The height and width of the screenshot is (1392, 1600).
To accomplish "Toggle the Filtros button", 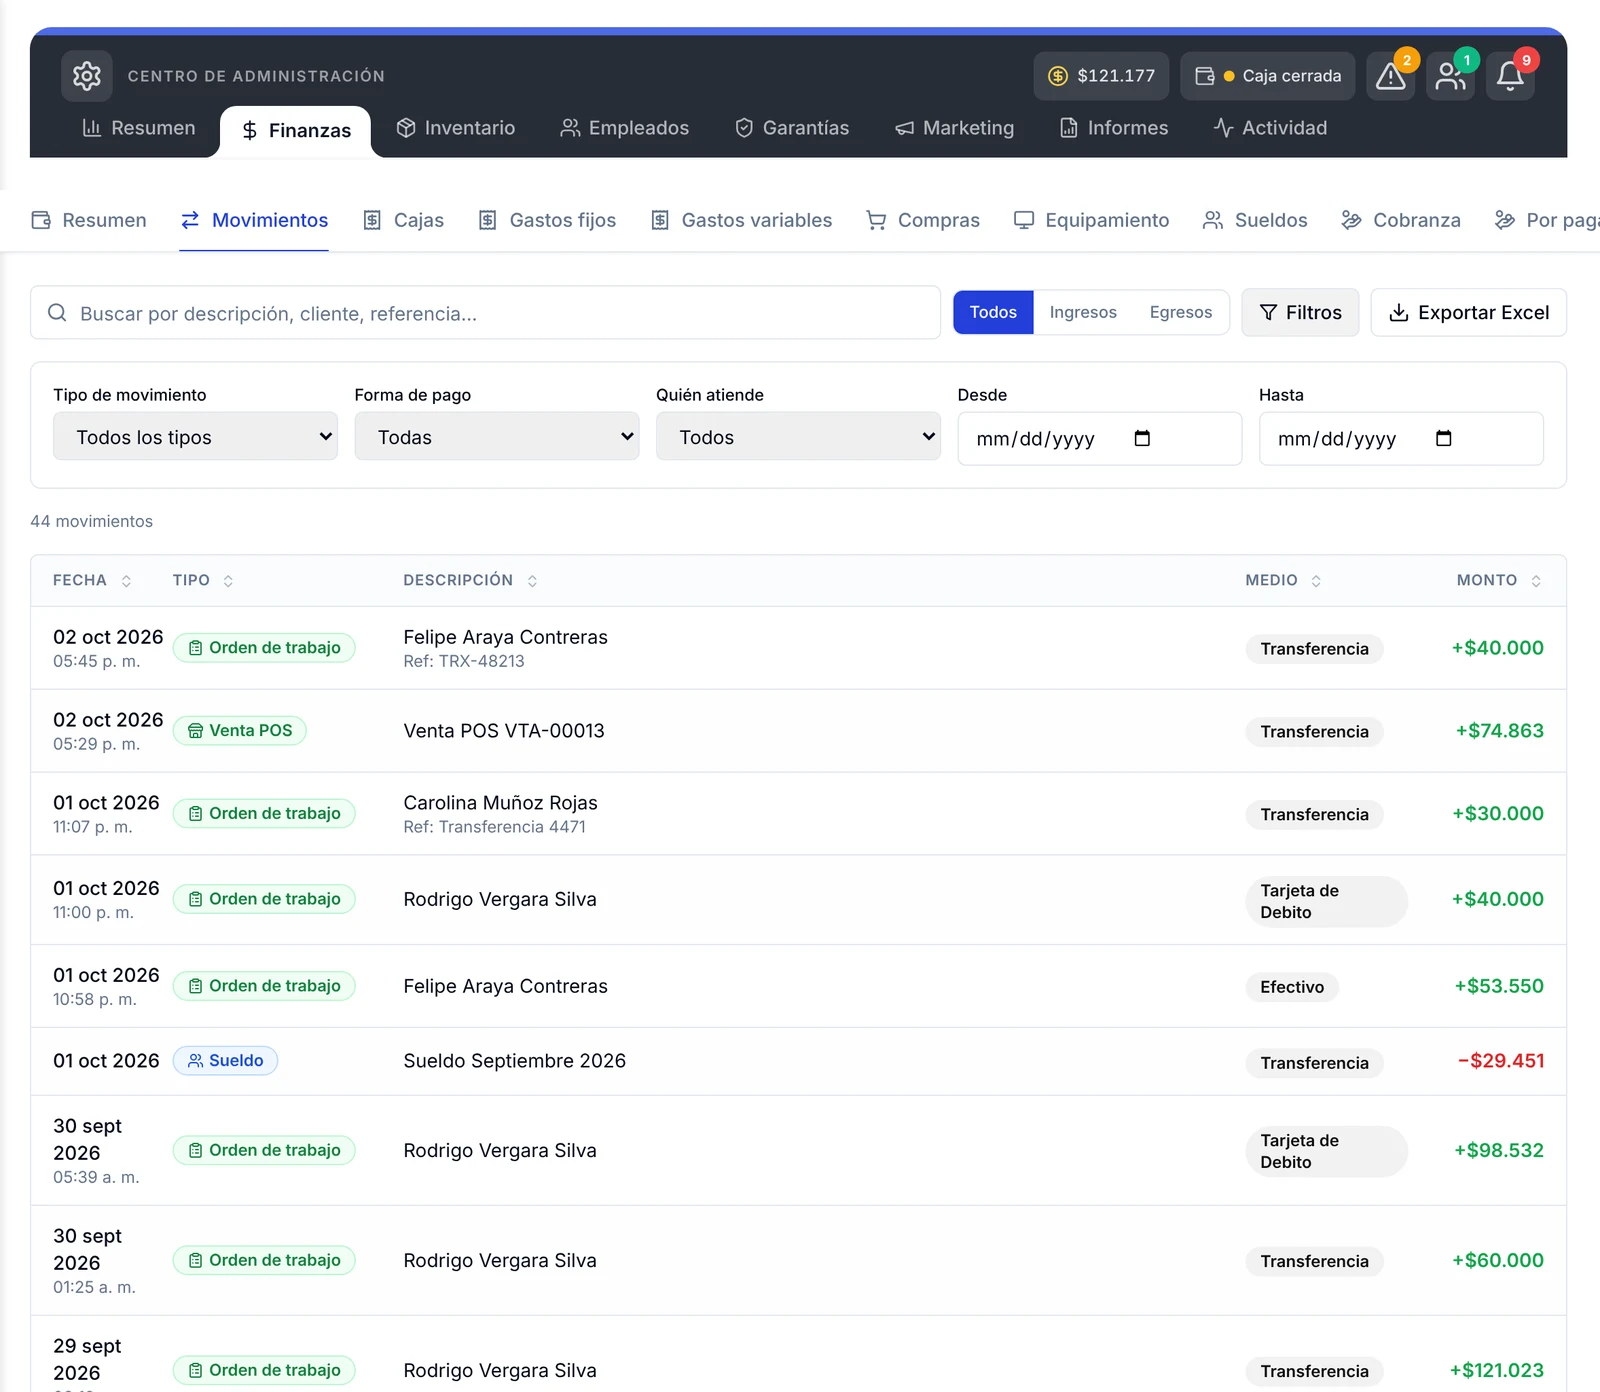I will point(1300,312).
